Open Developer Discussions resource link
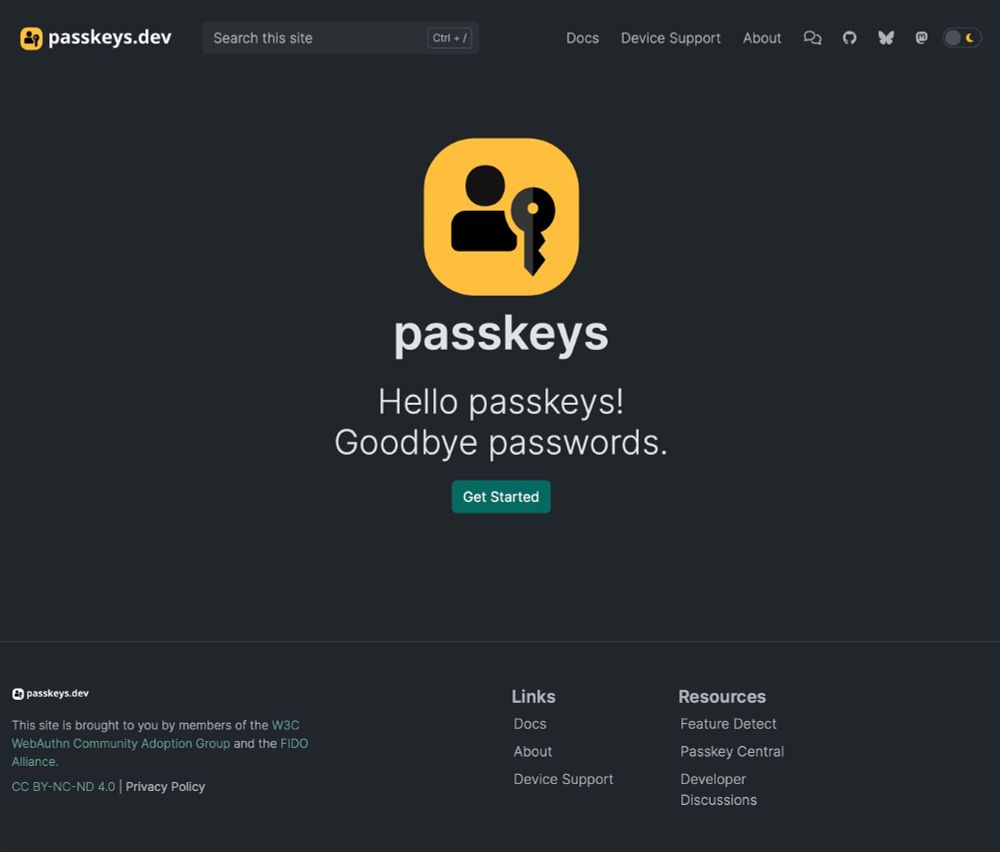Screen dimensions: 1000x852 pyautogui.click(x=719, y=790)
